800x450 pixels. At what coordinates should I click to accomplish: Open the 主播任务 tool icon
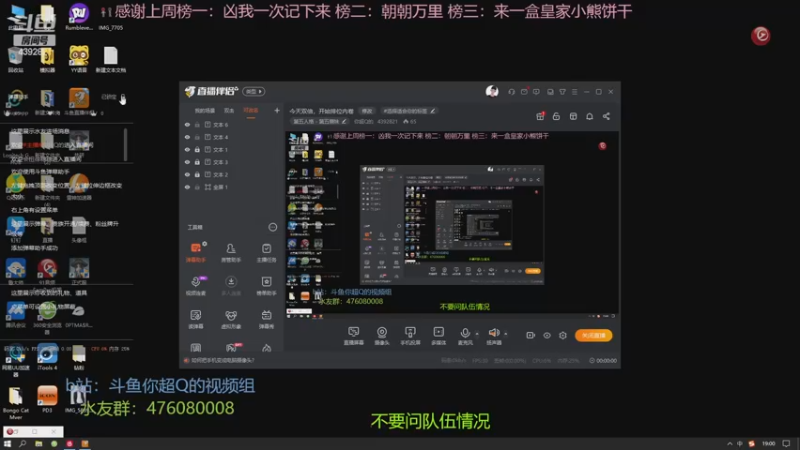[266, 252]
